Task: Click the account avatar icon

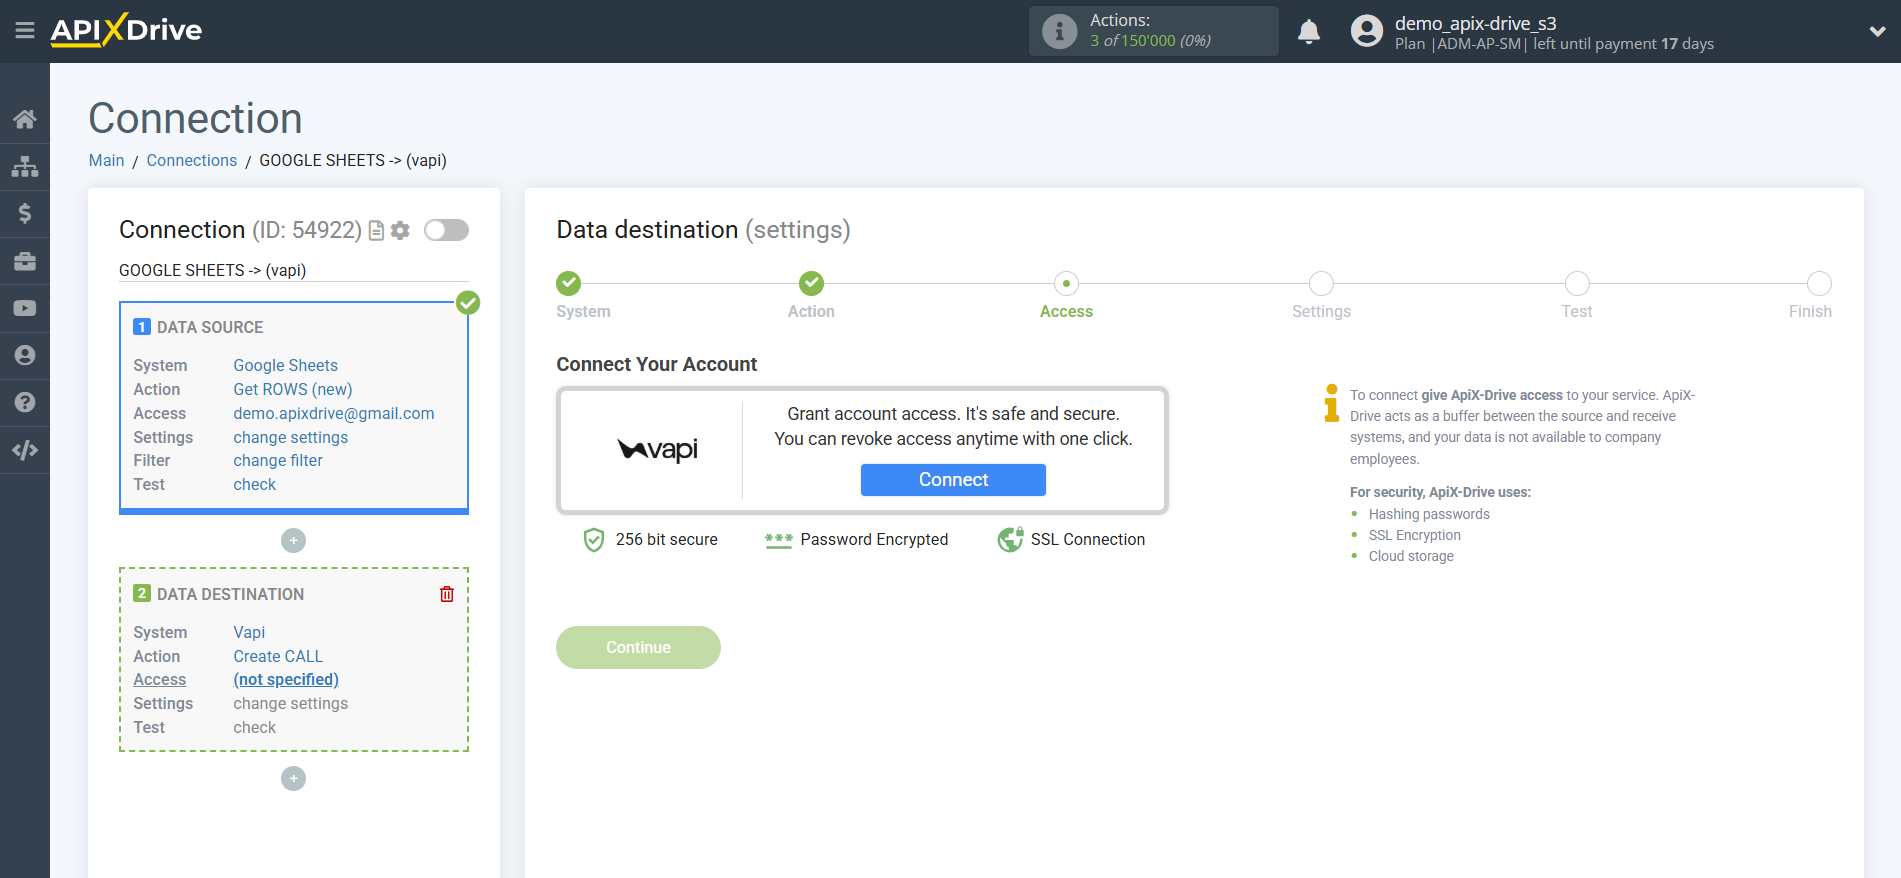Action: click(1366, 31)
